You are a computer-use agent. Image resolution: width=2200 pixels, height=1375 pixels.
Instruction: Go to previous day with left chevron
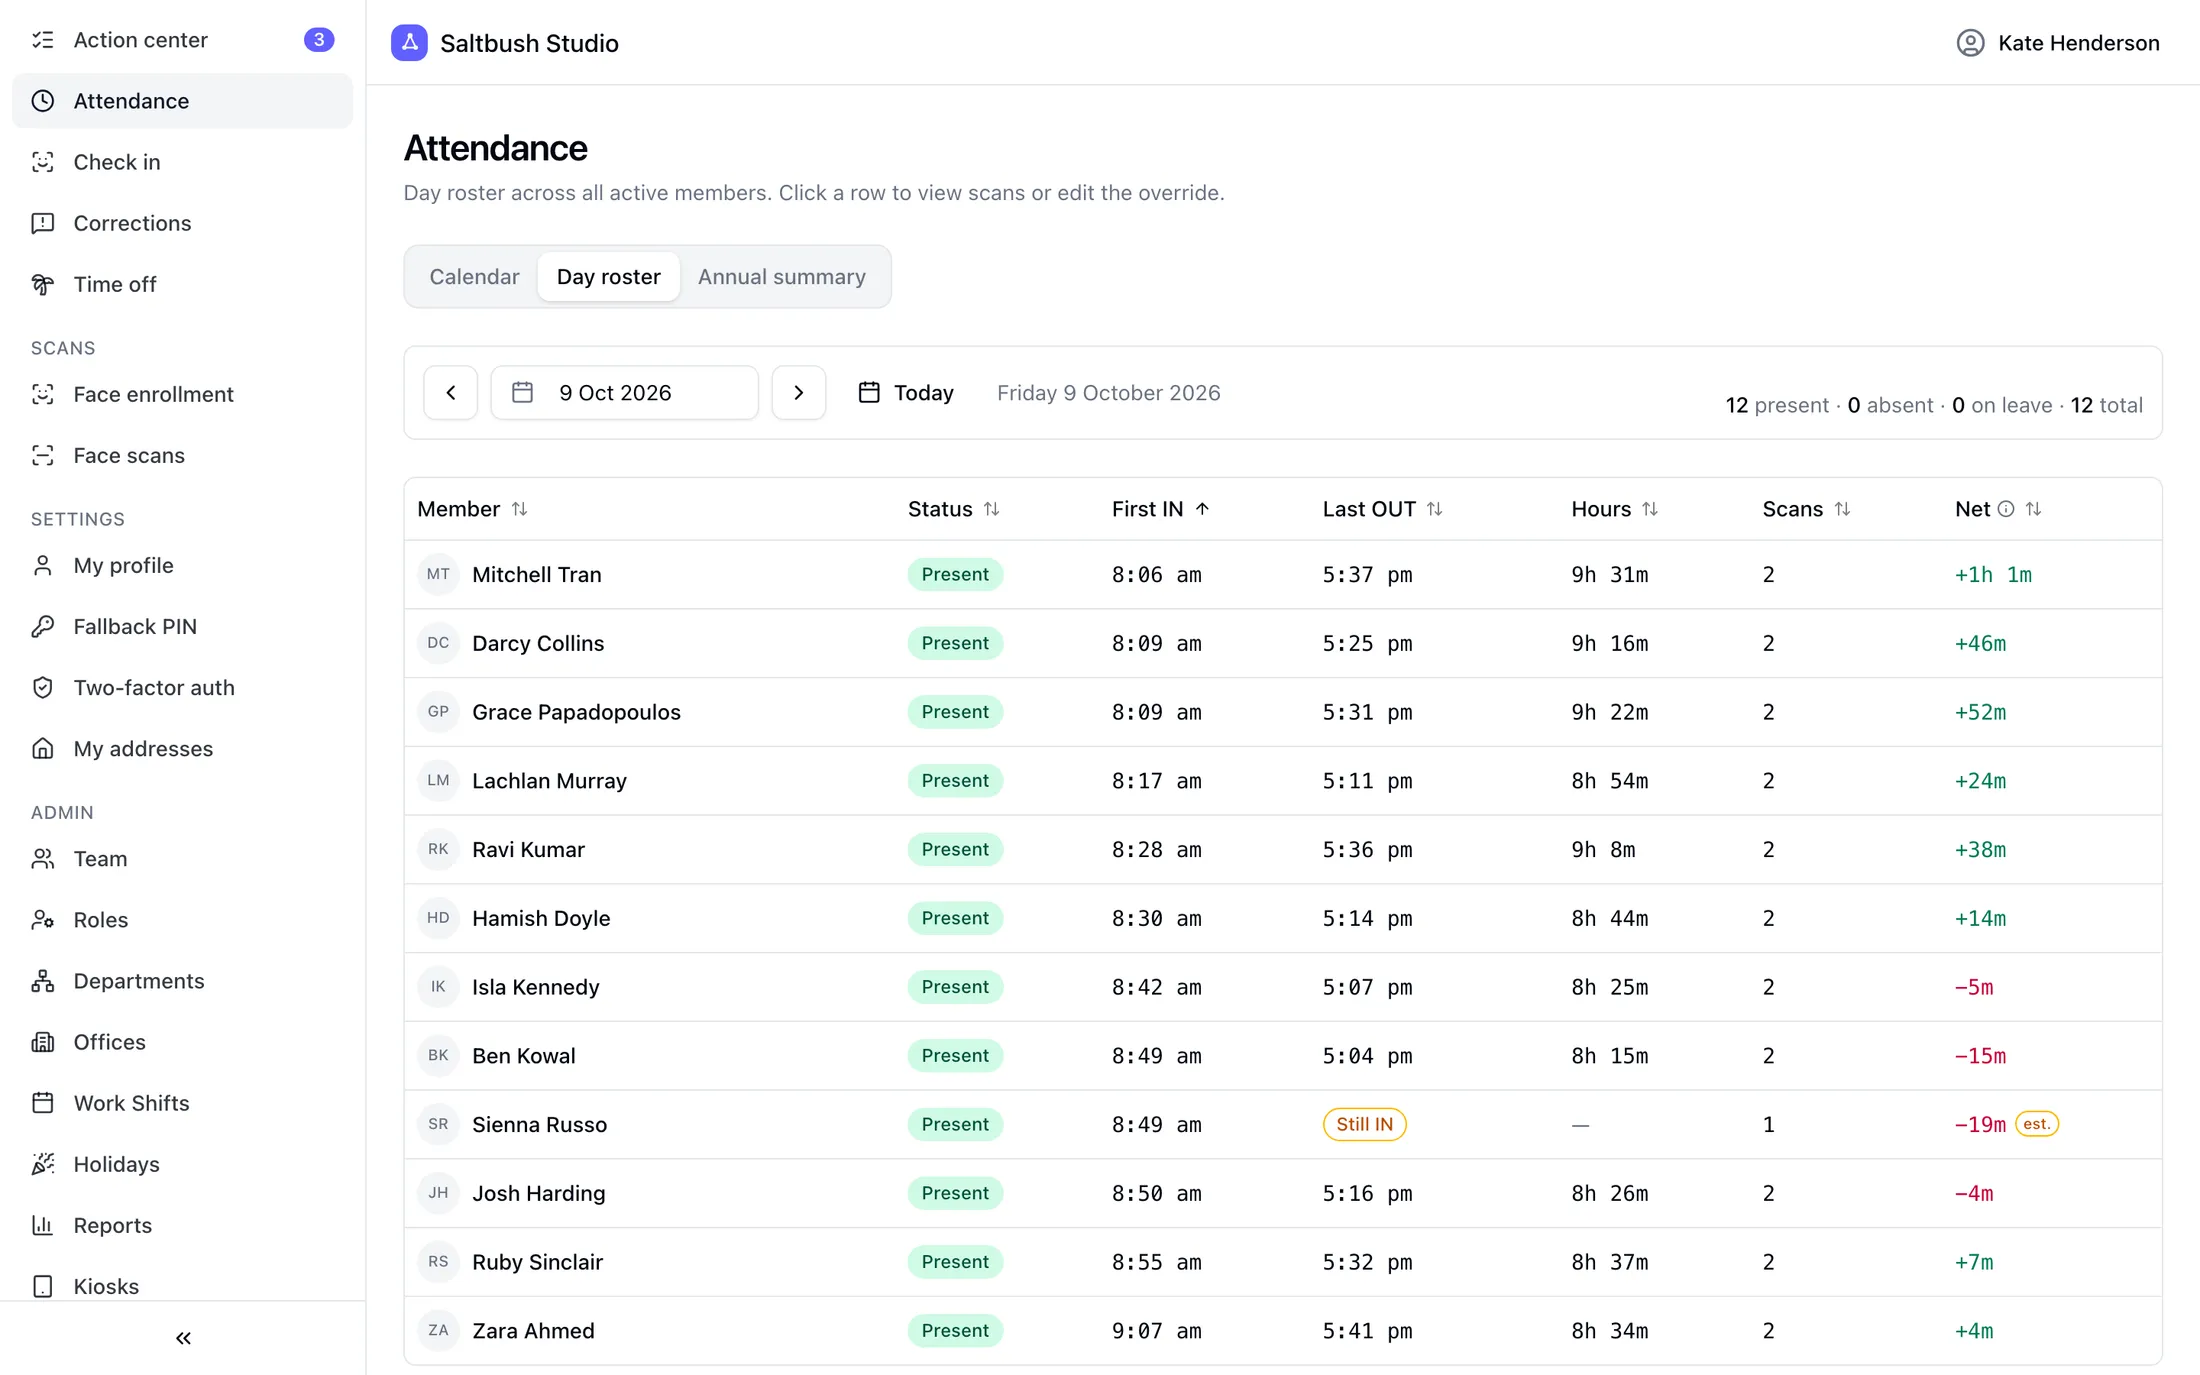pos(450,392)
